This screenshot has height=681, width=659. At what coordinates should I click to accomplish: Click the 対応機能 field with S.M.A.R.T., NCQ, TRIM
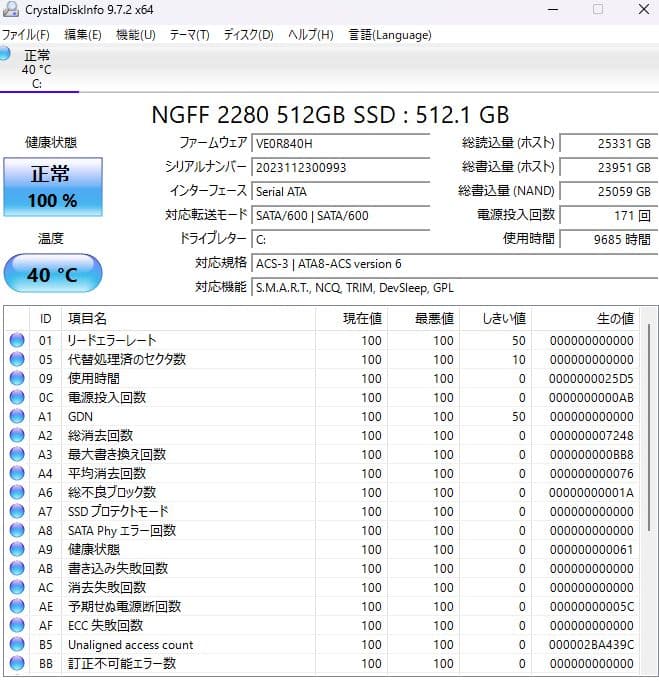[x=455, y=288]
